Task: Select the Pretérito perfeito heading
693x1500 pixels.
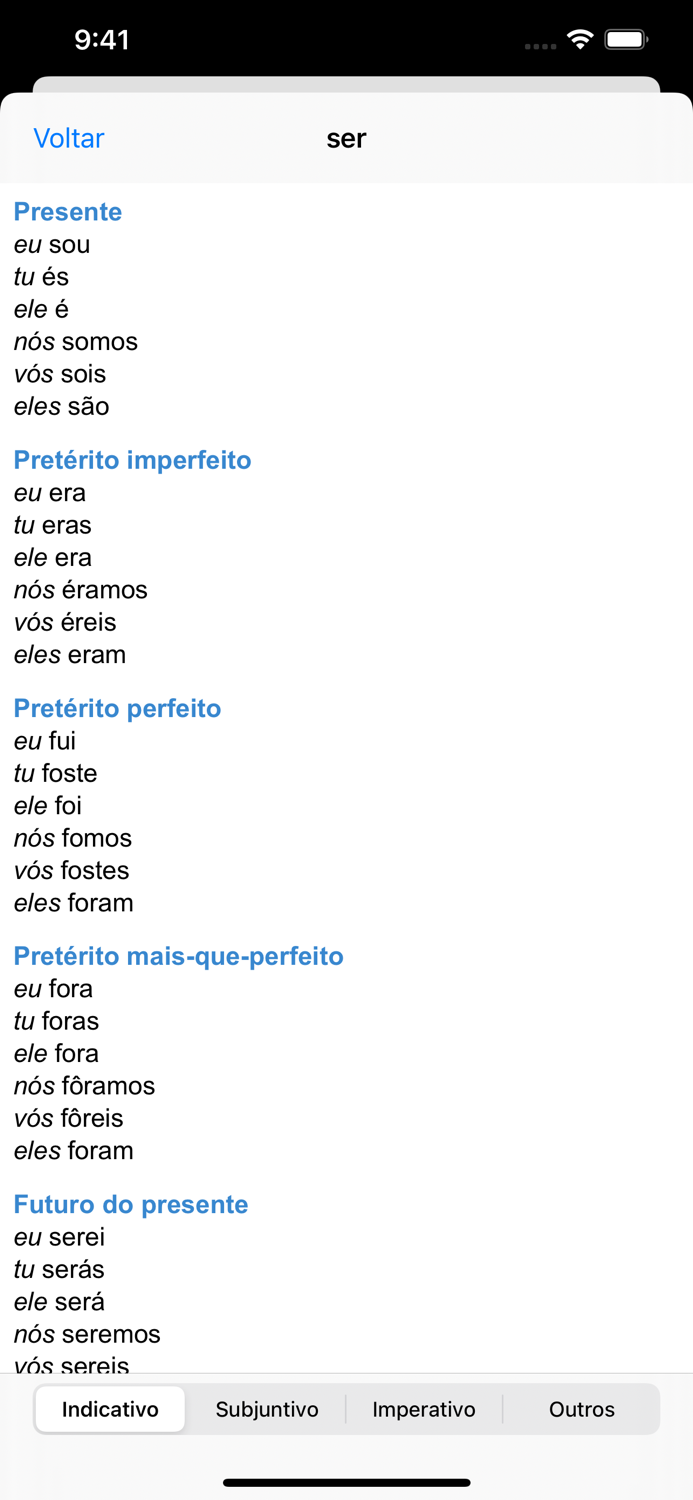Action: point(117,708)
